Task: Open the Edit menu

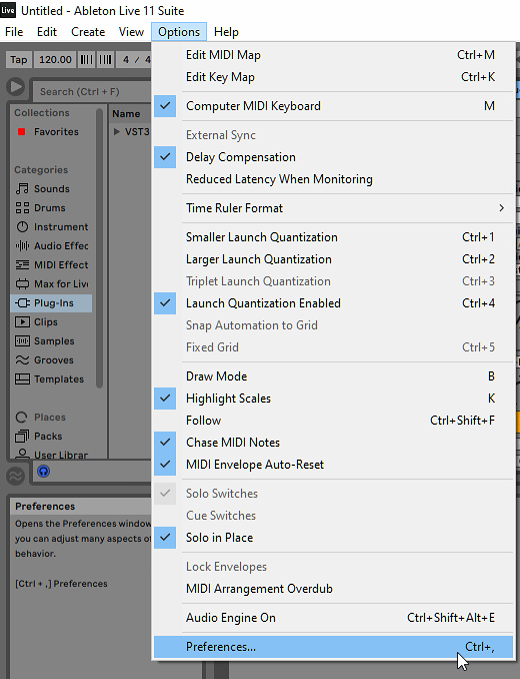Action: pos(47,32)
